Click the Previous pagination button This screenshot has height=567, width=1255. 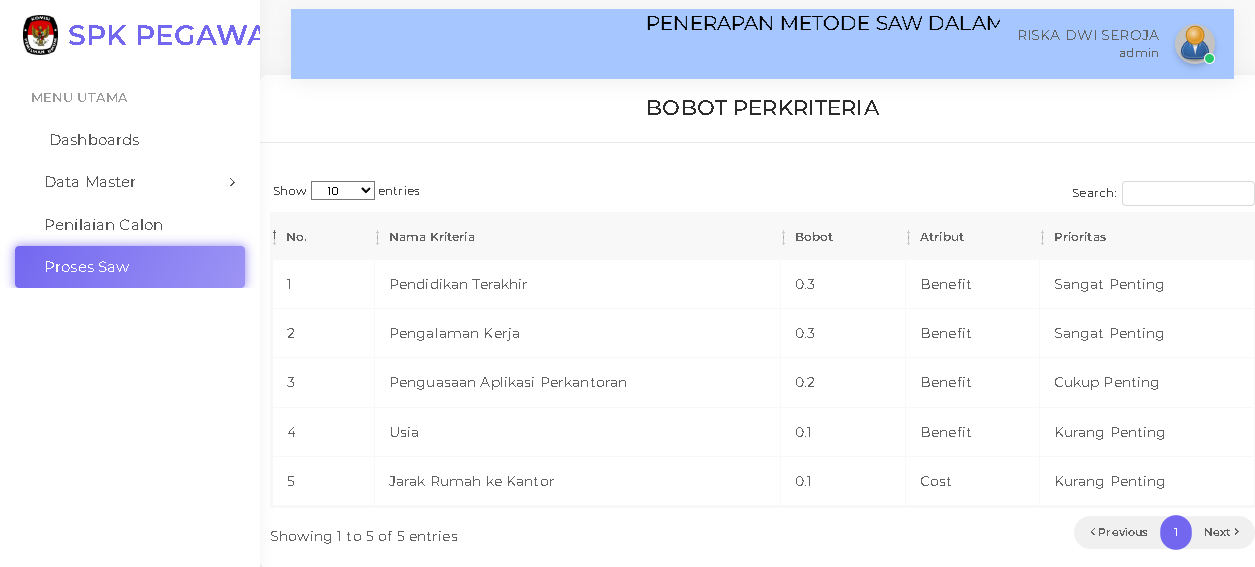[1118, 532]
